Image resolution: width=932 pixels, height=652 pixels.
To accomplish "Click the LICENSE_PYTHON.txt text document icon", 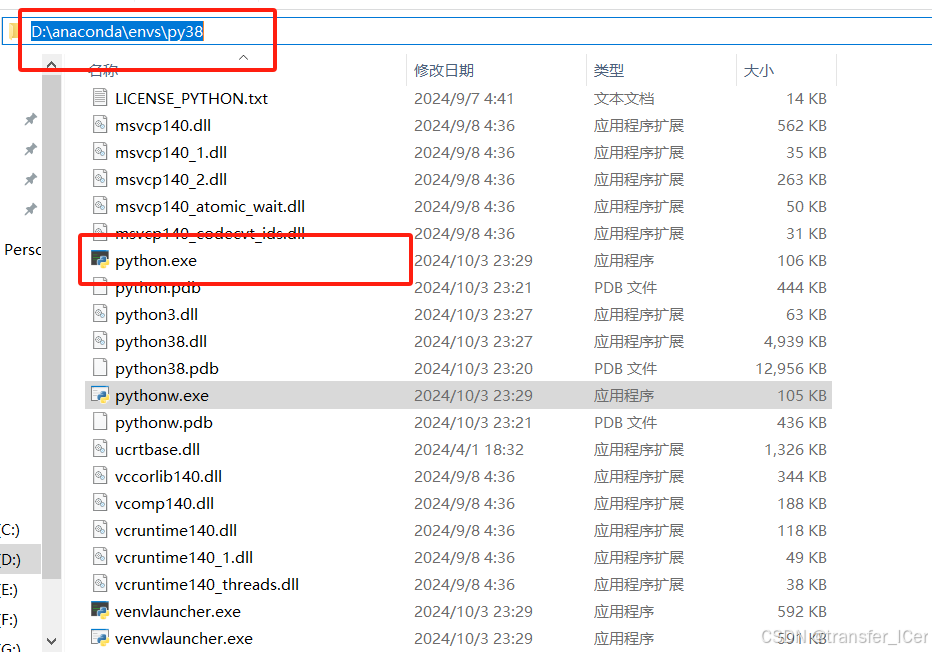I will [100, 98].
